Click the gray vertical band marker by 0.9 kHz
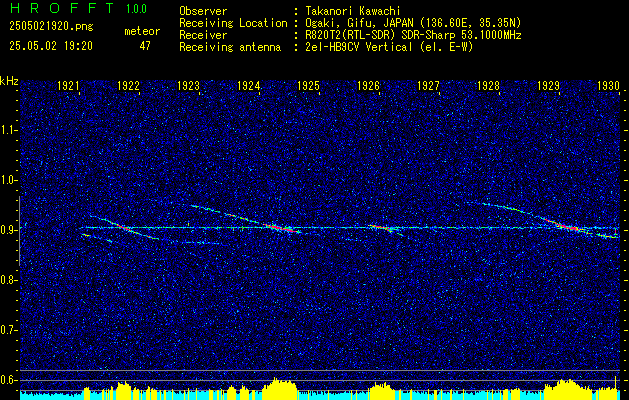Viewport: 629px width, 400px height. pyautogui.click(x=19, y=231)
